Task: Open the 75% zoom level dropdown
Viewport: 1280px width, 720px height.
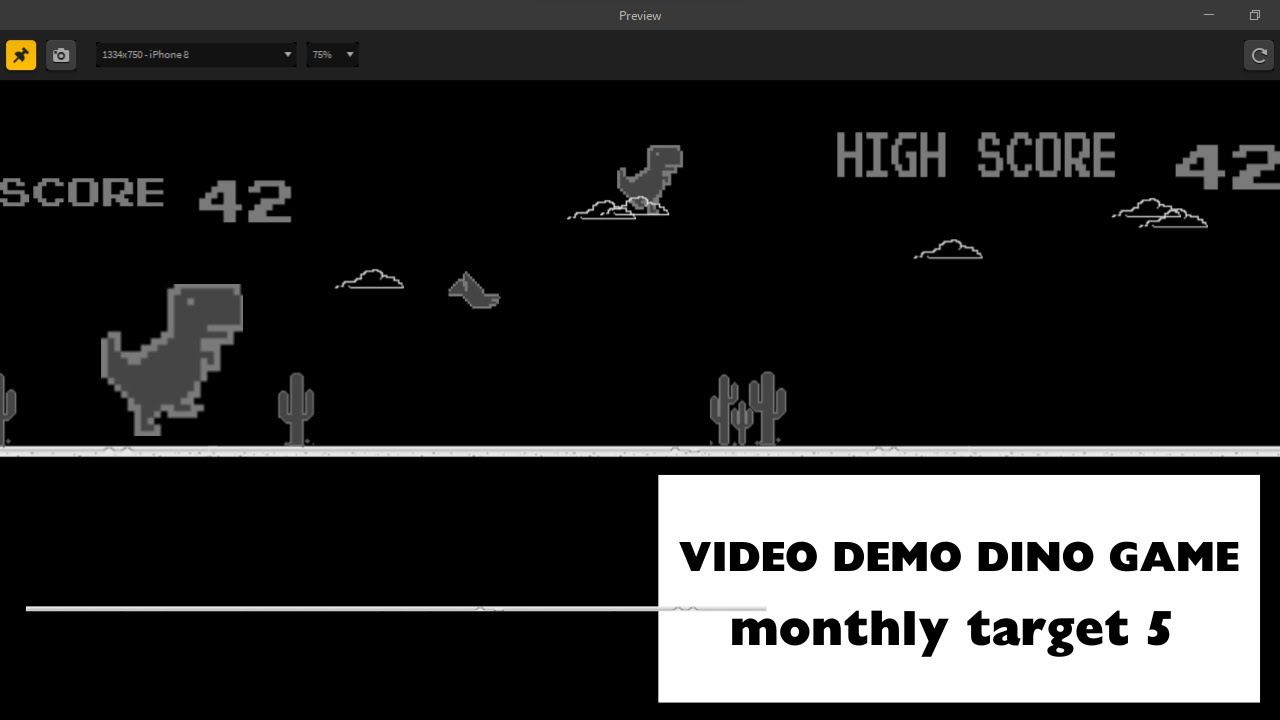Action: [x=333, y=55]
